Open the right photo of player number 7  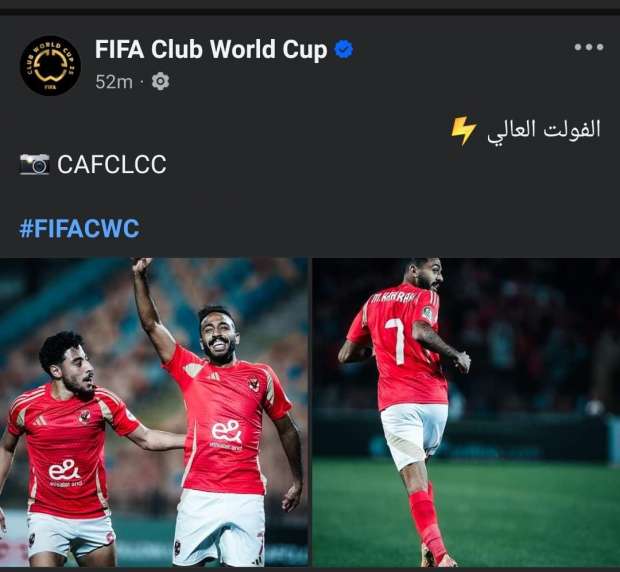[466, 412]
